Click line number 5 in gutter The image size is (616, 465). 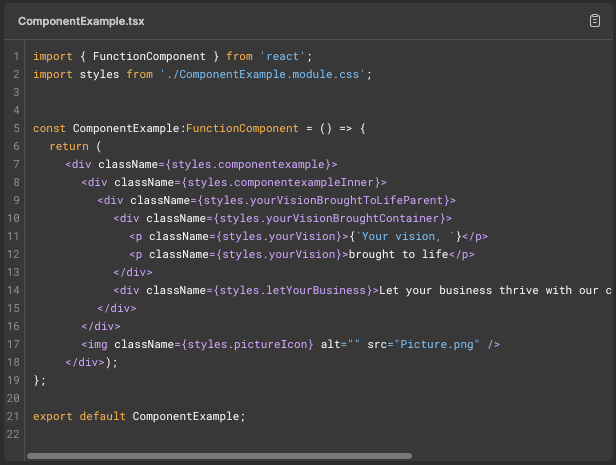click(x=16, y=128)
